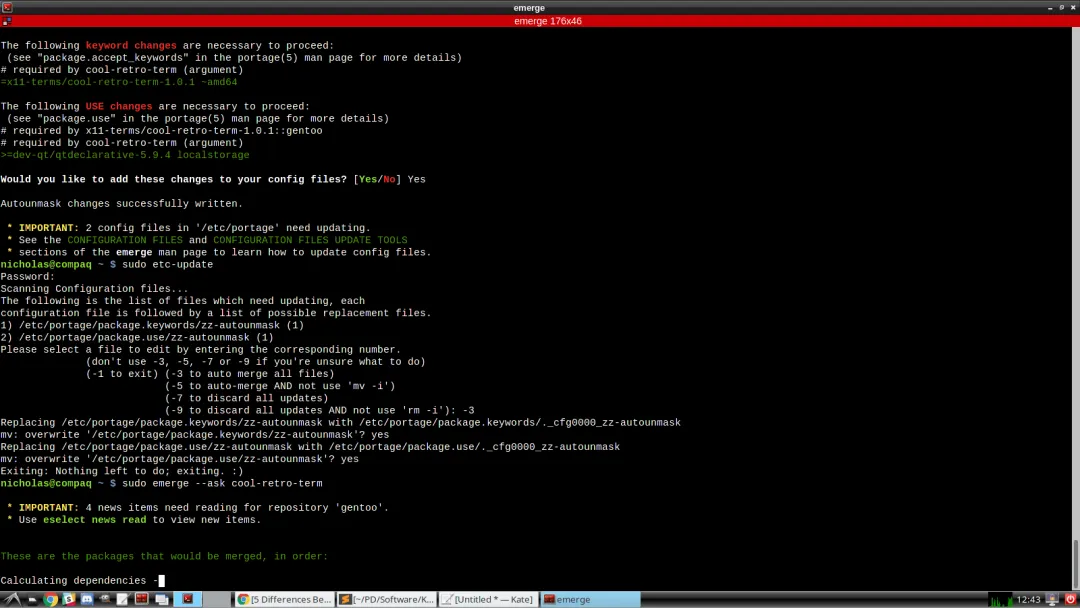Click the terminator window icon in the title bar
The height and width of the screenshot is (608, 1080).
coord(7,8)
